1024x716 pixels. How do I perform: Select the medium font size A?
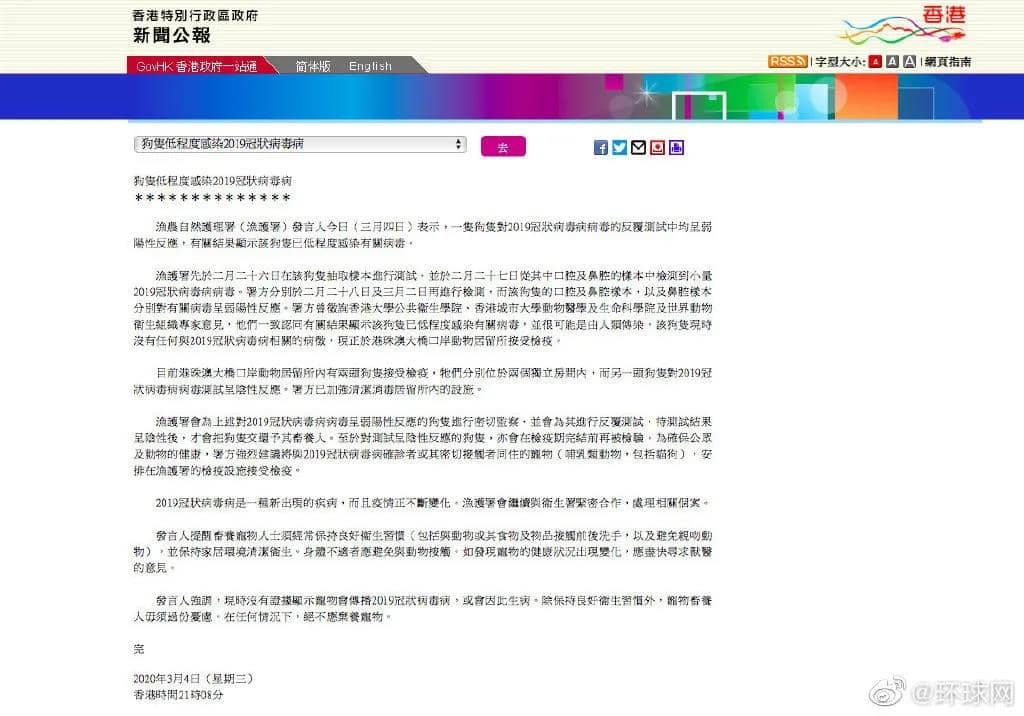coord(892,62)
